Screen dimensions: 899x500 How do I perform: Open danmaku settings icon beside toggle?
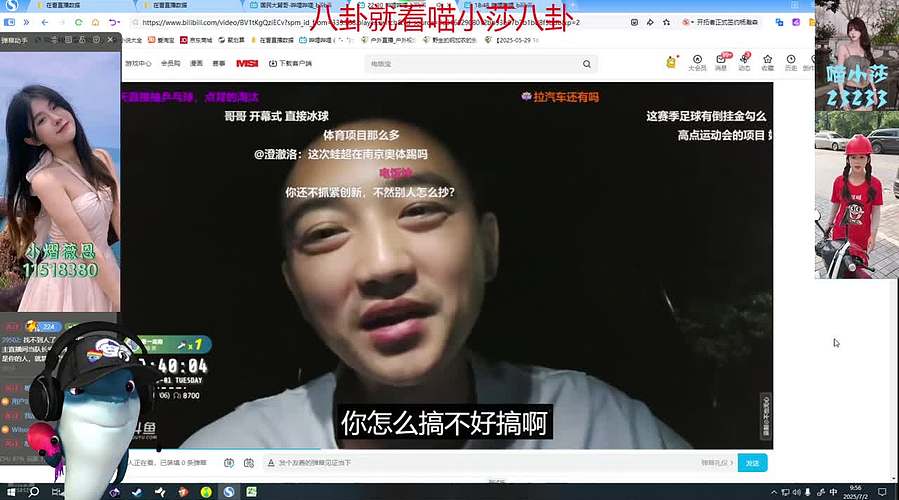[249, 463]
